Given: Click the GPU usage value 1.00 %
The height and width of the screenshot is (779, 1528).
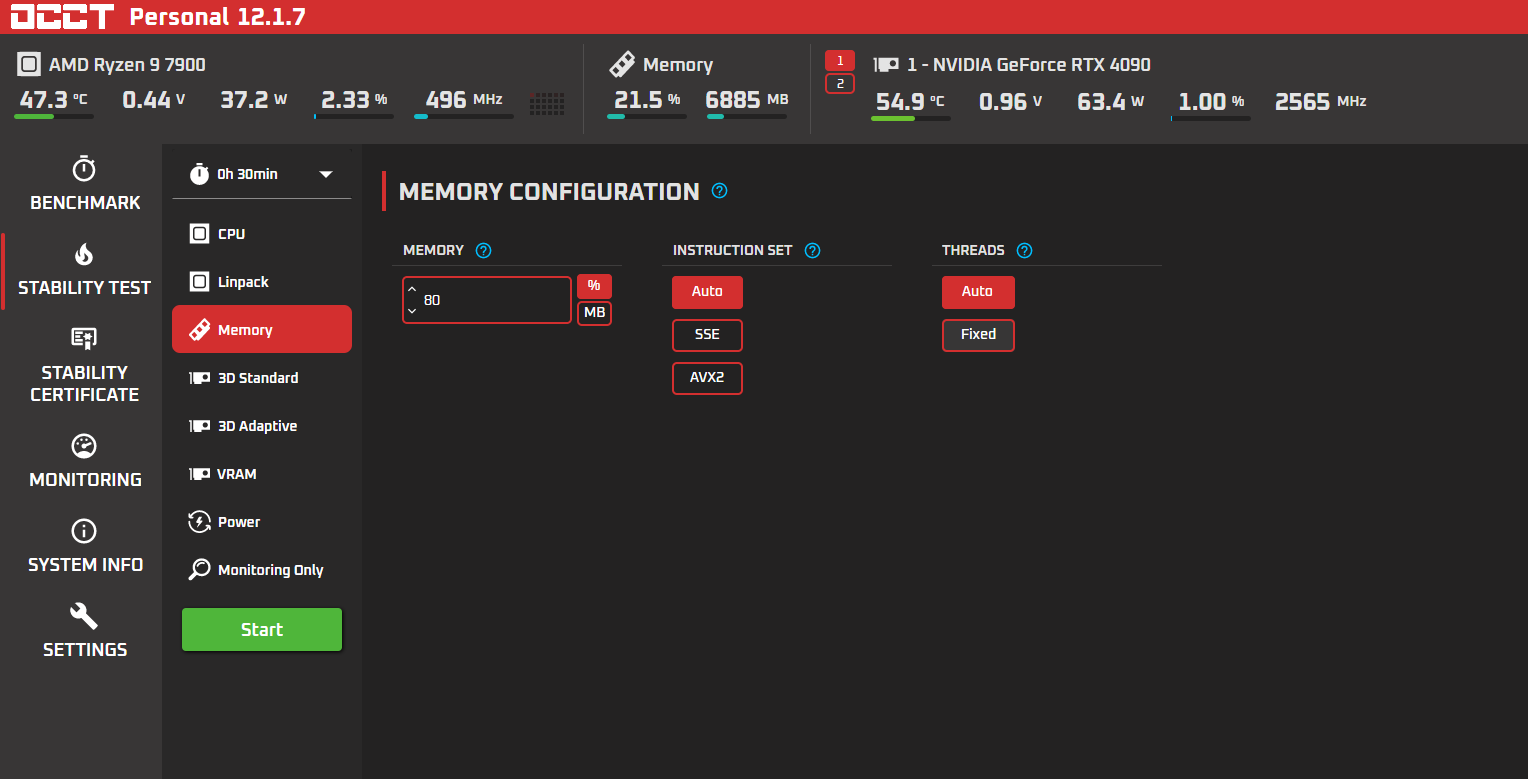Looking at the screenshot, I should pyautogui.click(x=1211, y=102).
